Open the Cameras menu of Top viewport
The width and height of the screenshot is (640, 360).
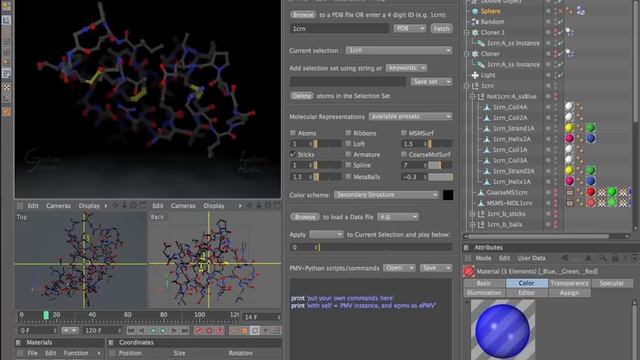pos(58,206)
